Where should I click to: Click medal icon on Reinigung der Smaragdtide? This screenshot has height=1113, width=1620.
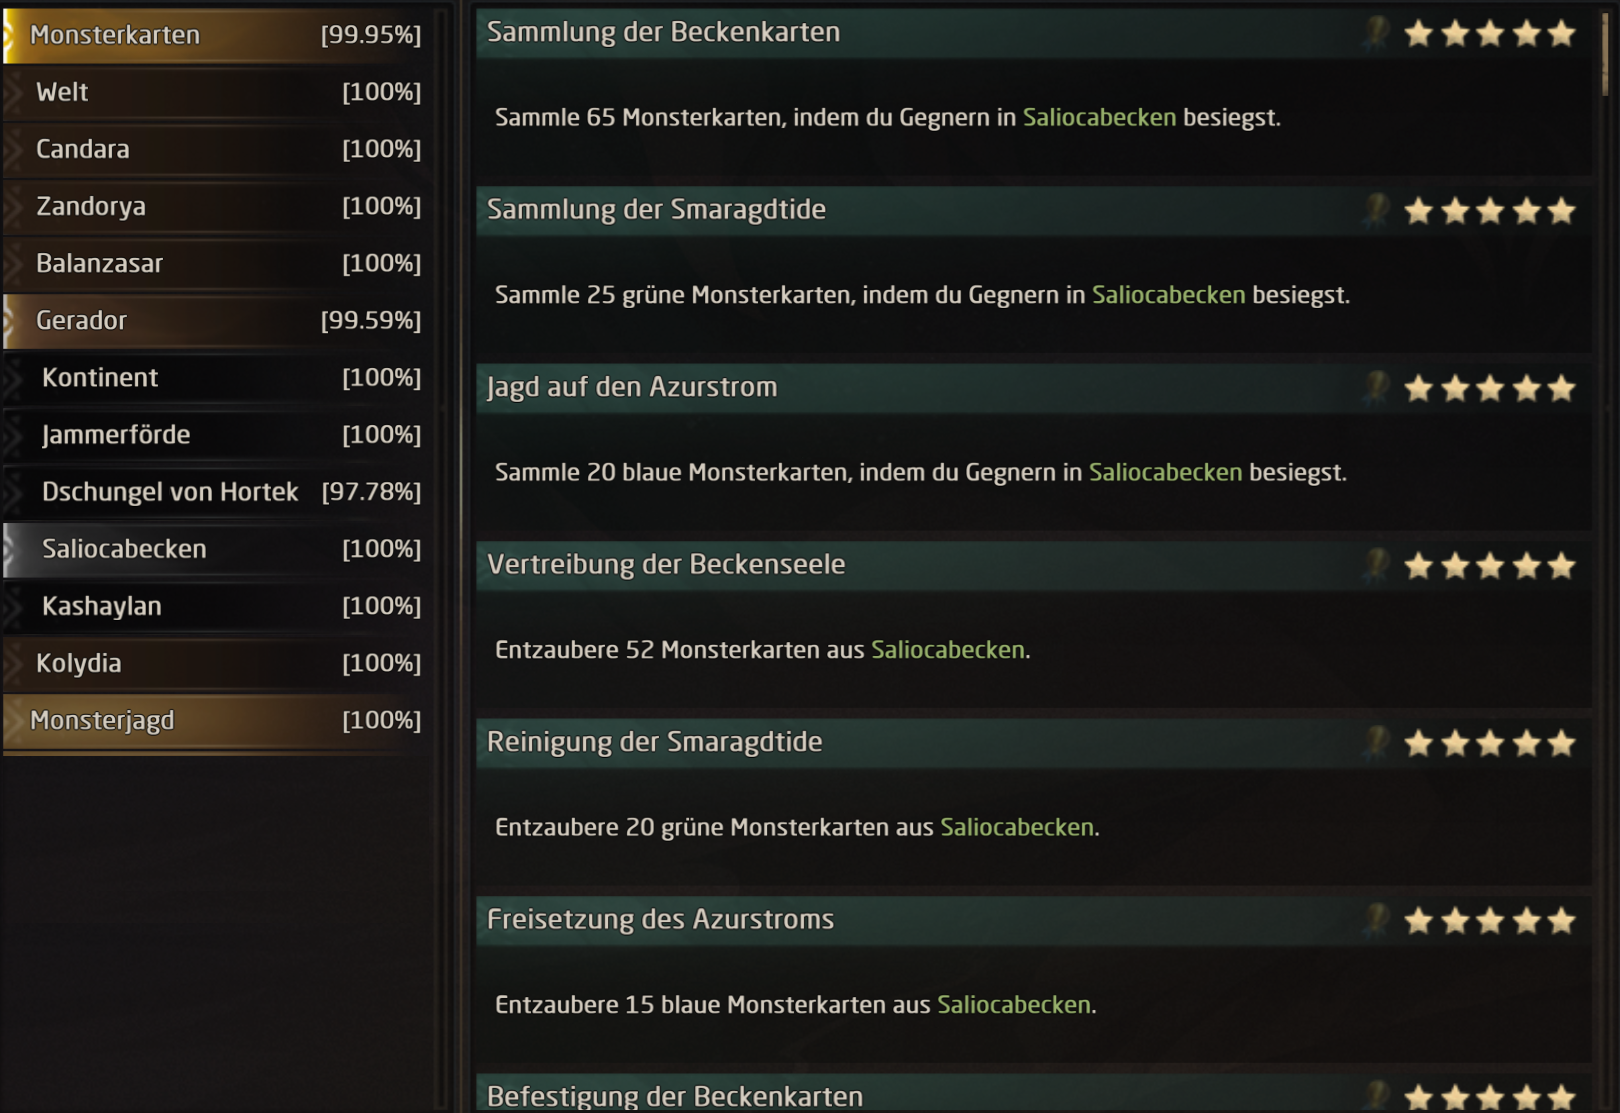click(x=1377, y=742)
